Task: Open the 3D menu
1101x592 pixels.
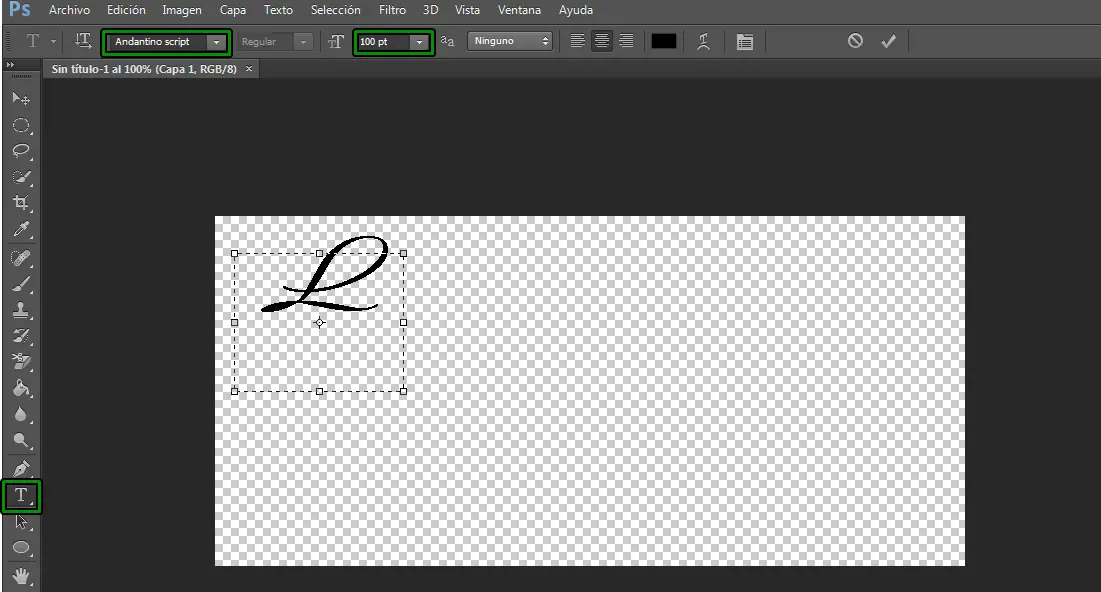Action: [x=430, y=10]
